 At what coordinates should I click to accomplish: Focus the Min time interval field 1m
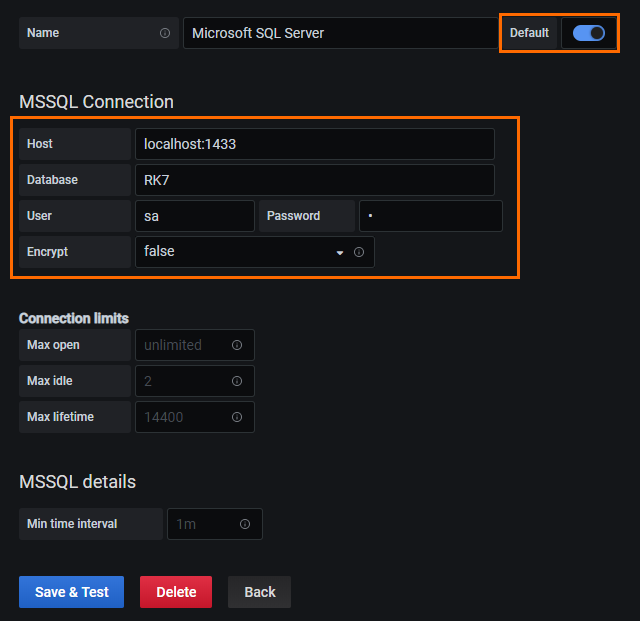tap(215, 524)
